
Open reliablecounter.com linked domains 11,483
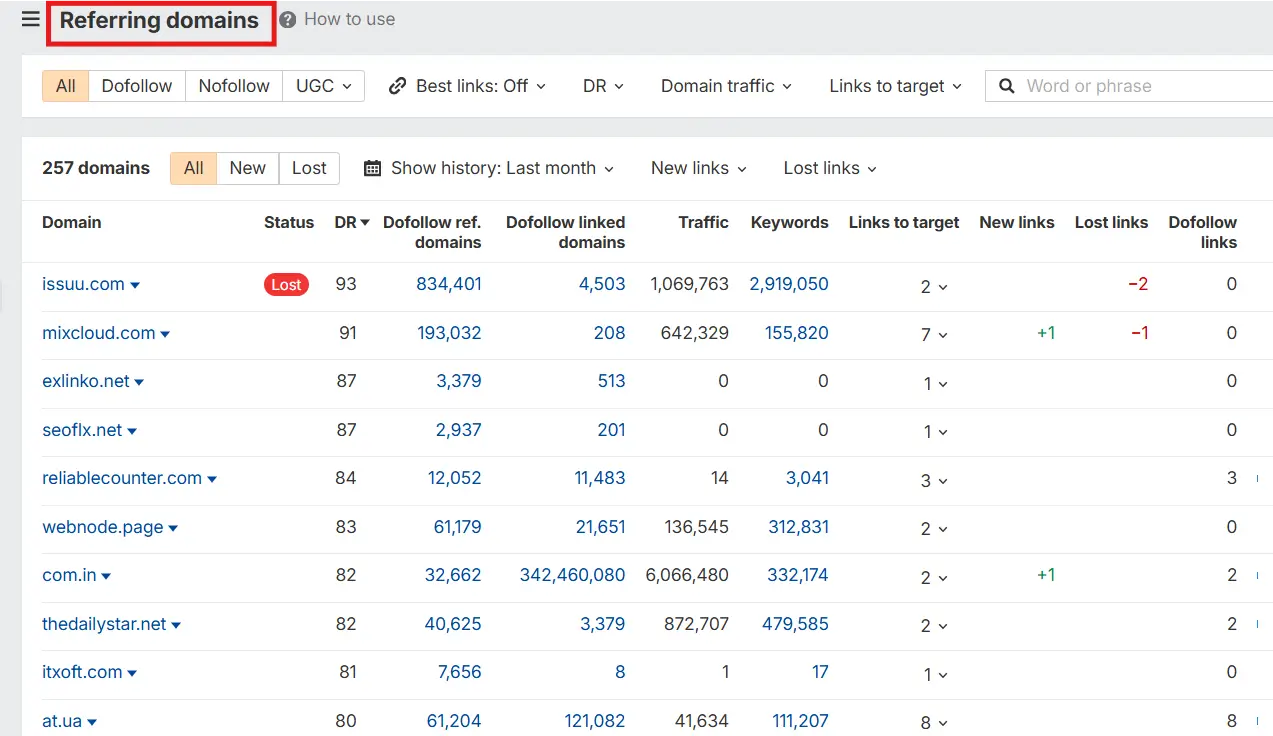click(600, 478)
